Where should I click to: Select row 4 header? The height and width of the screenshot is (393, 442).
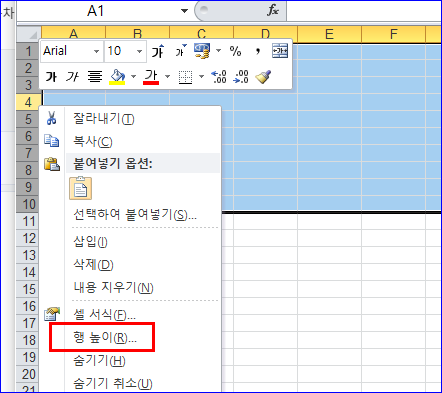point(28,102)
